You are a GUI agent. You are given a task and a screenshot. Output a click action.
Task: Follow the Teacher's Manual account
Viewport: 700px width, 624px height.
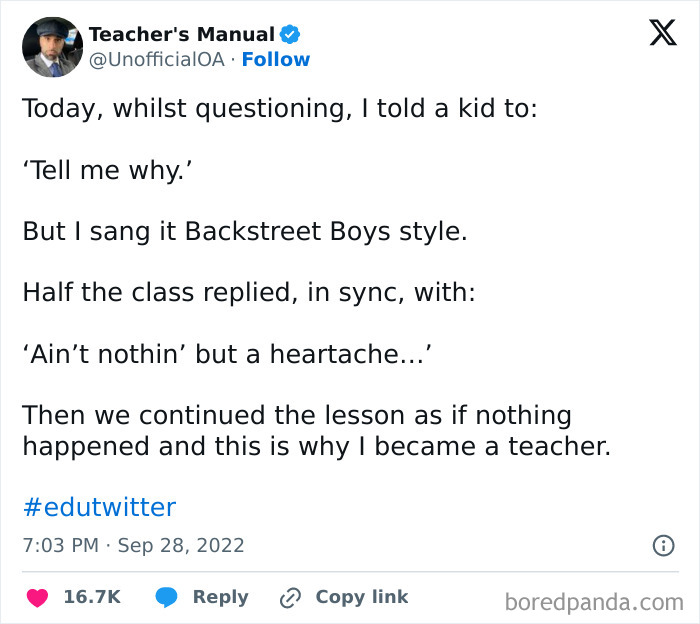(276, 60)
